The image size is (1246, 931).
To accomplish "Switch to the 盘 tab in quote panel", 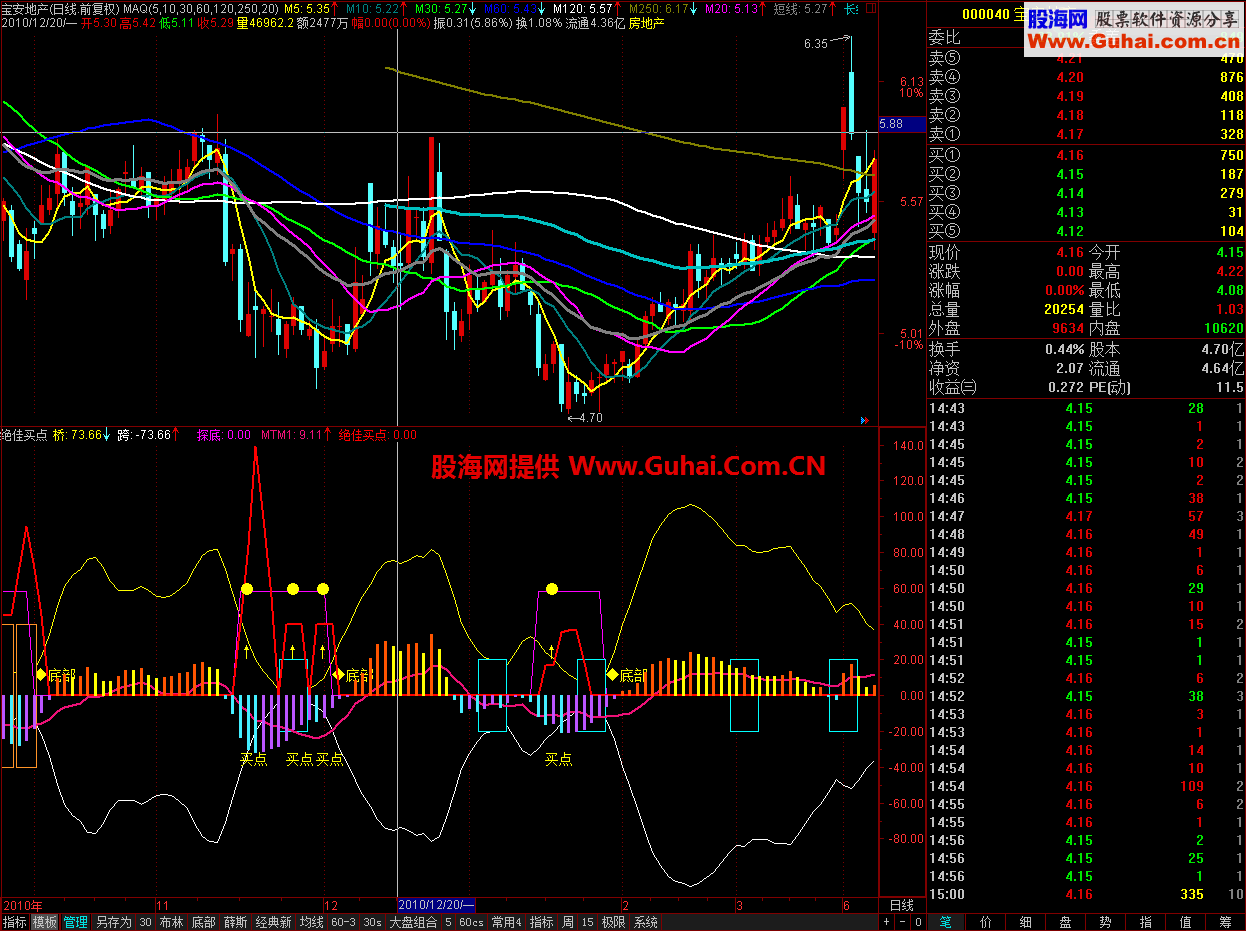I will point(1066,921).
